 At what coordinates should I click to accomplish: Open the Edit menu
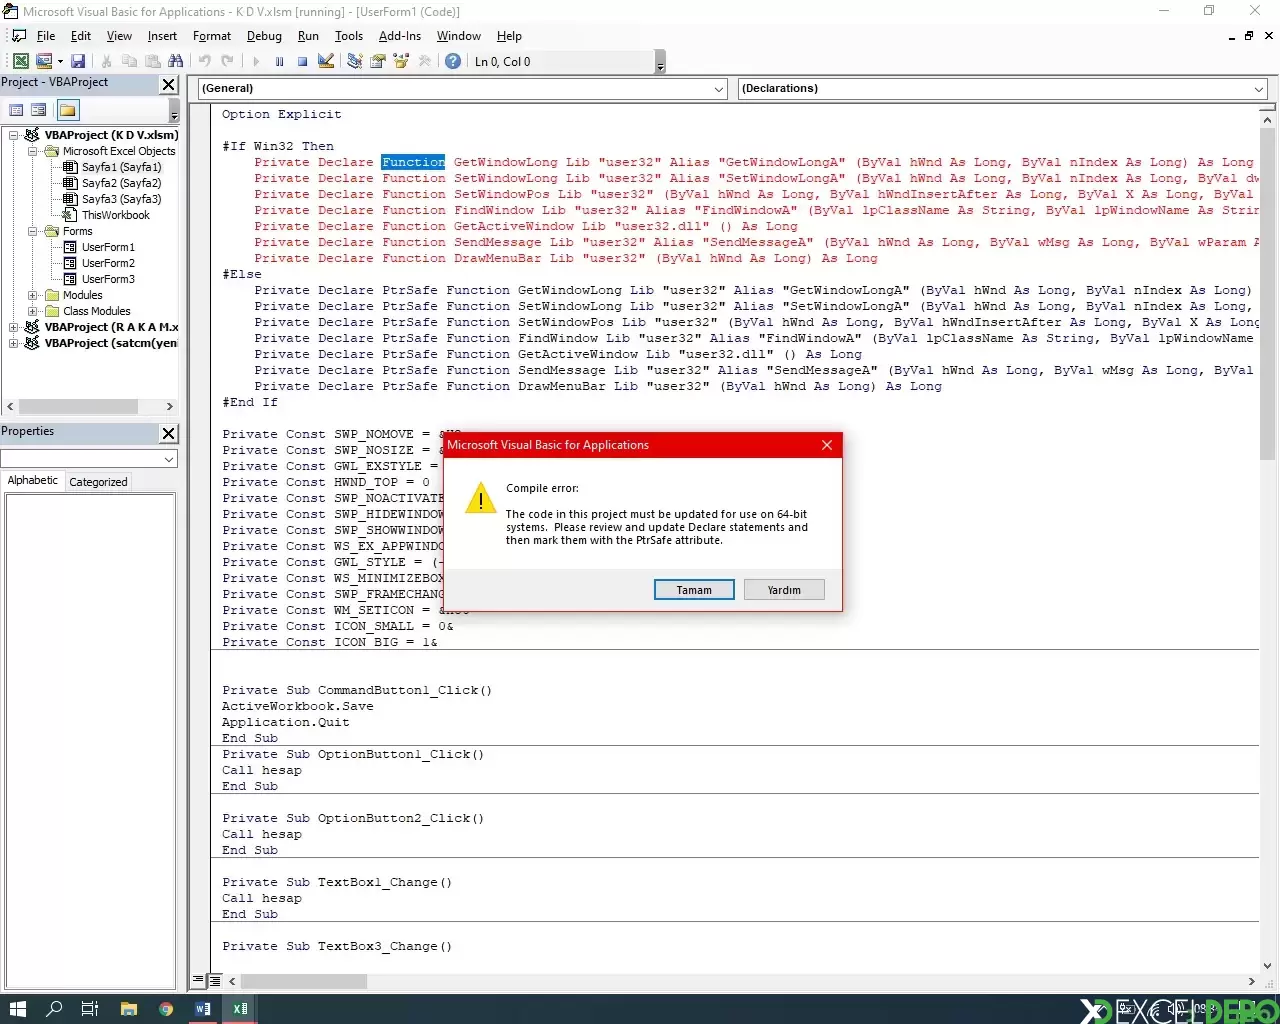coord(81,36)
